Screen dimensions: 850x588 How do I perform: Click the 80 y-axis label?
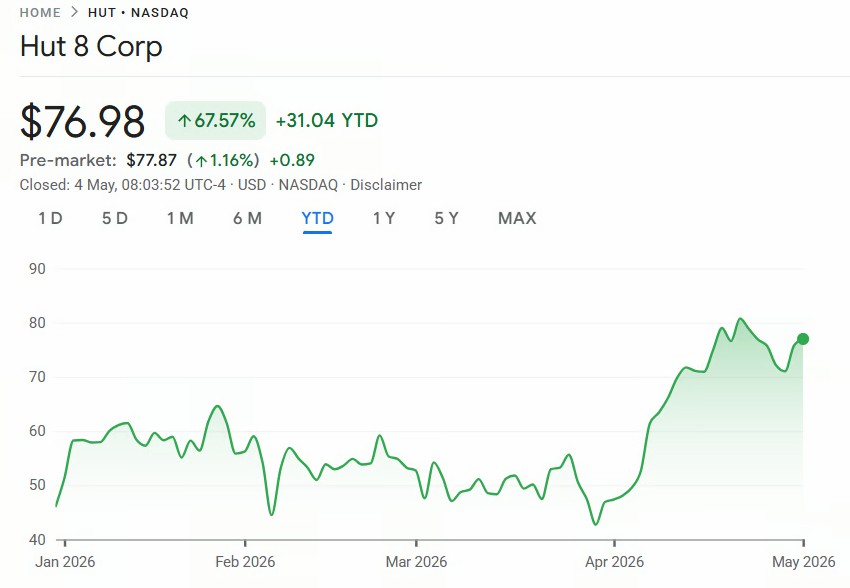tap(37, 323)
